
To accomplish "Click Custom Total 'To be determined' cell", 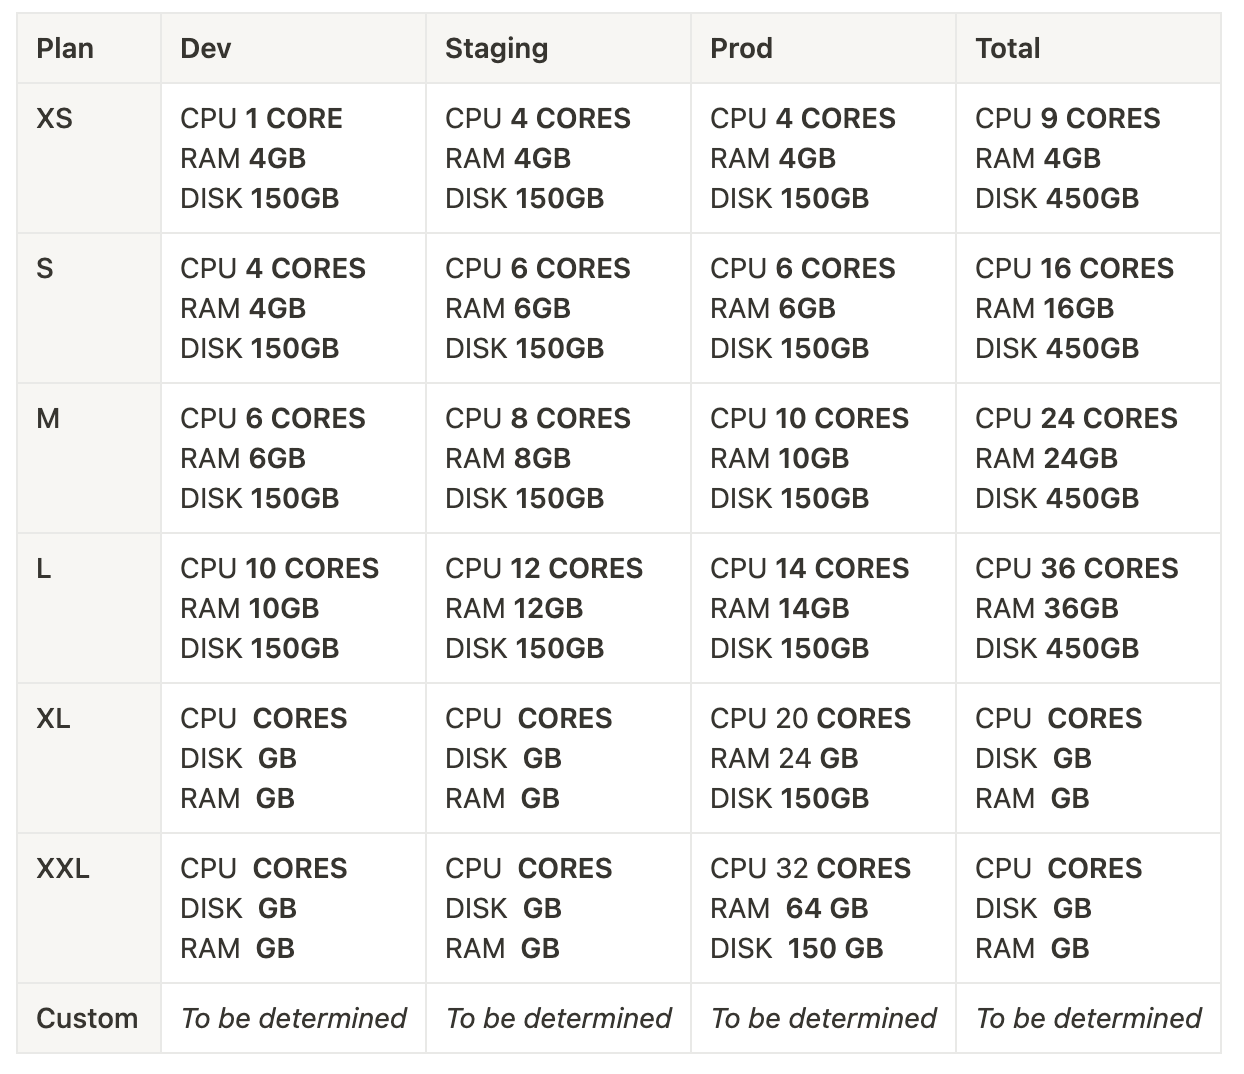I will click(x=1089, y=1018).
